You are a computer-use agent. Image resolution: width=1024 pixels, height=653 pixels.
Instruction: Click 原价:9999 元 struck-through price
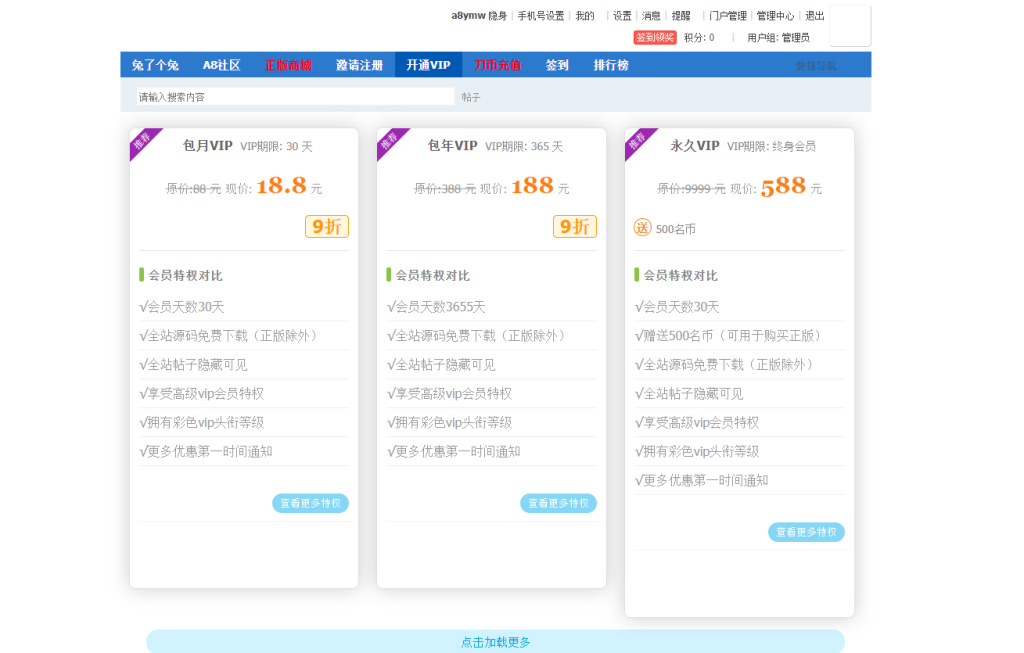pyautogui.click(x=691, y=189)
